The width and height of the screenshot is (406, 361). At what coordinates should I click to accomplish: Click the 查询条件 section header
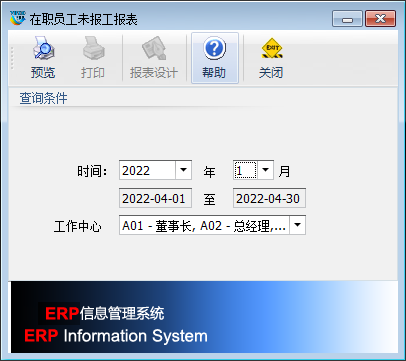(x=43, y=98)
